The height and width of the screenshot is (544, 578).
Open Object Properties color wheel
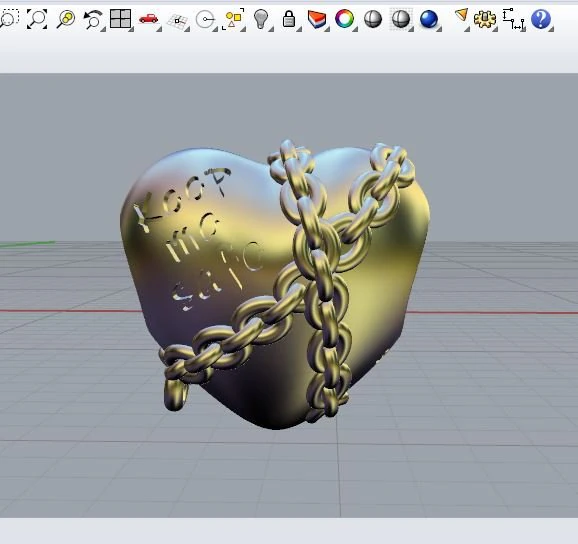pos(345,19)
